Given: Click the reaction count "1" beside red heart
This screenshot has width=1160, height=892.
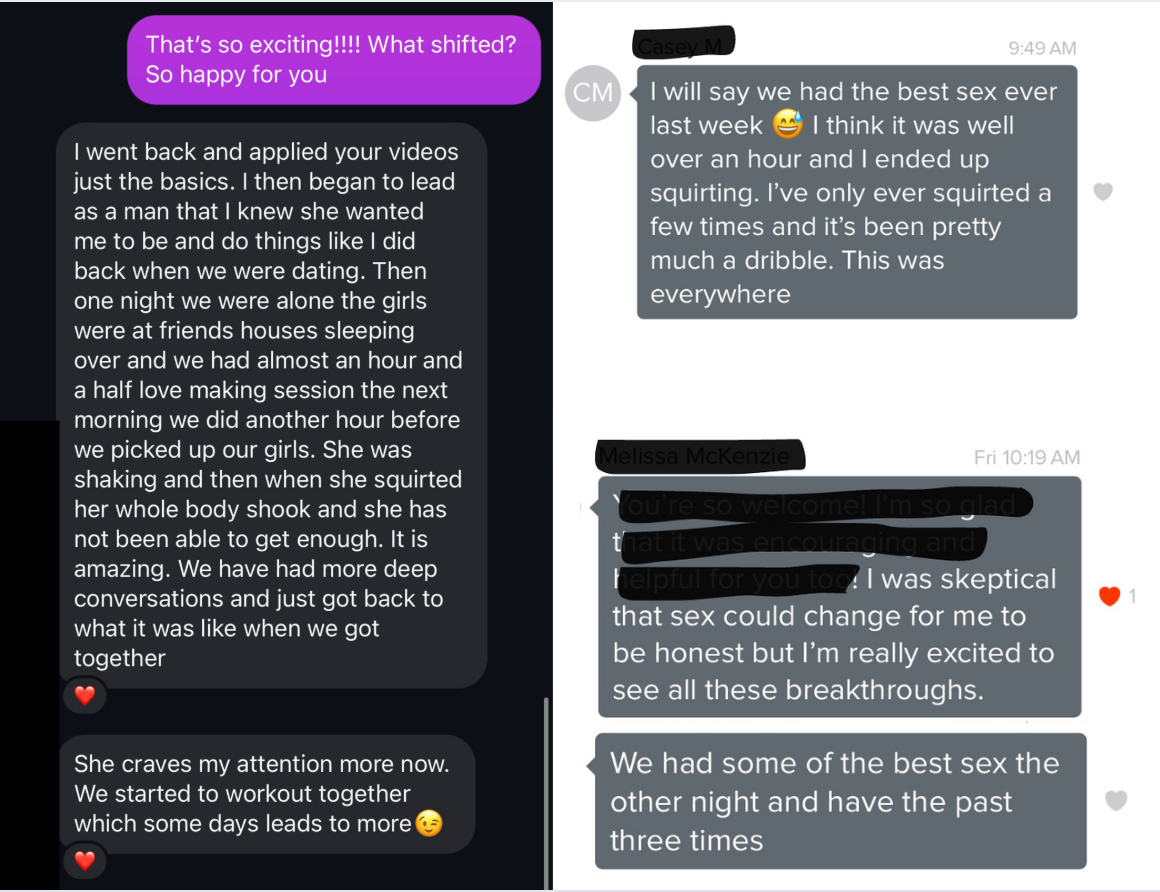Looking at the screenshot, I should tap(1132, 596).
